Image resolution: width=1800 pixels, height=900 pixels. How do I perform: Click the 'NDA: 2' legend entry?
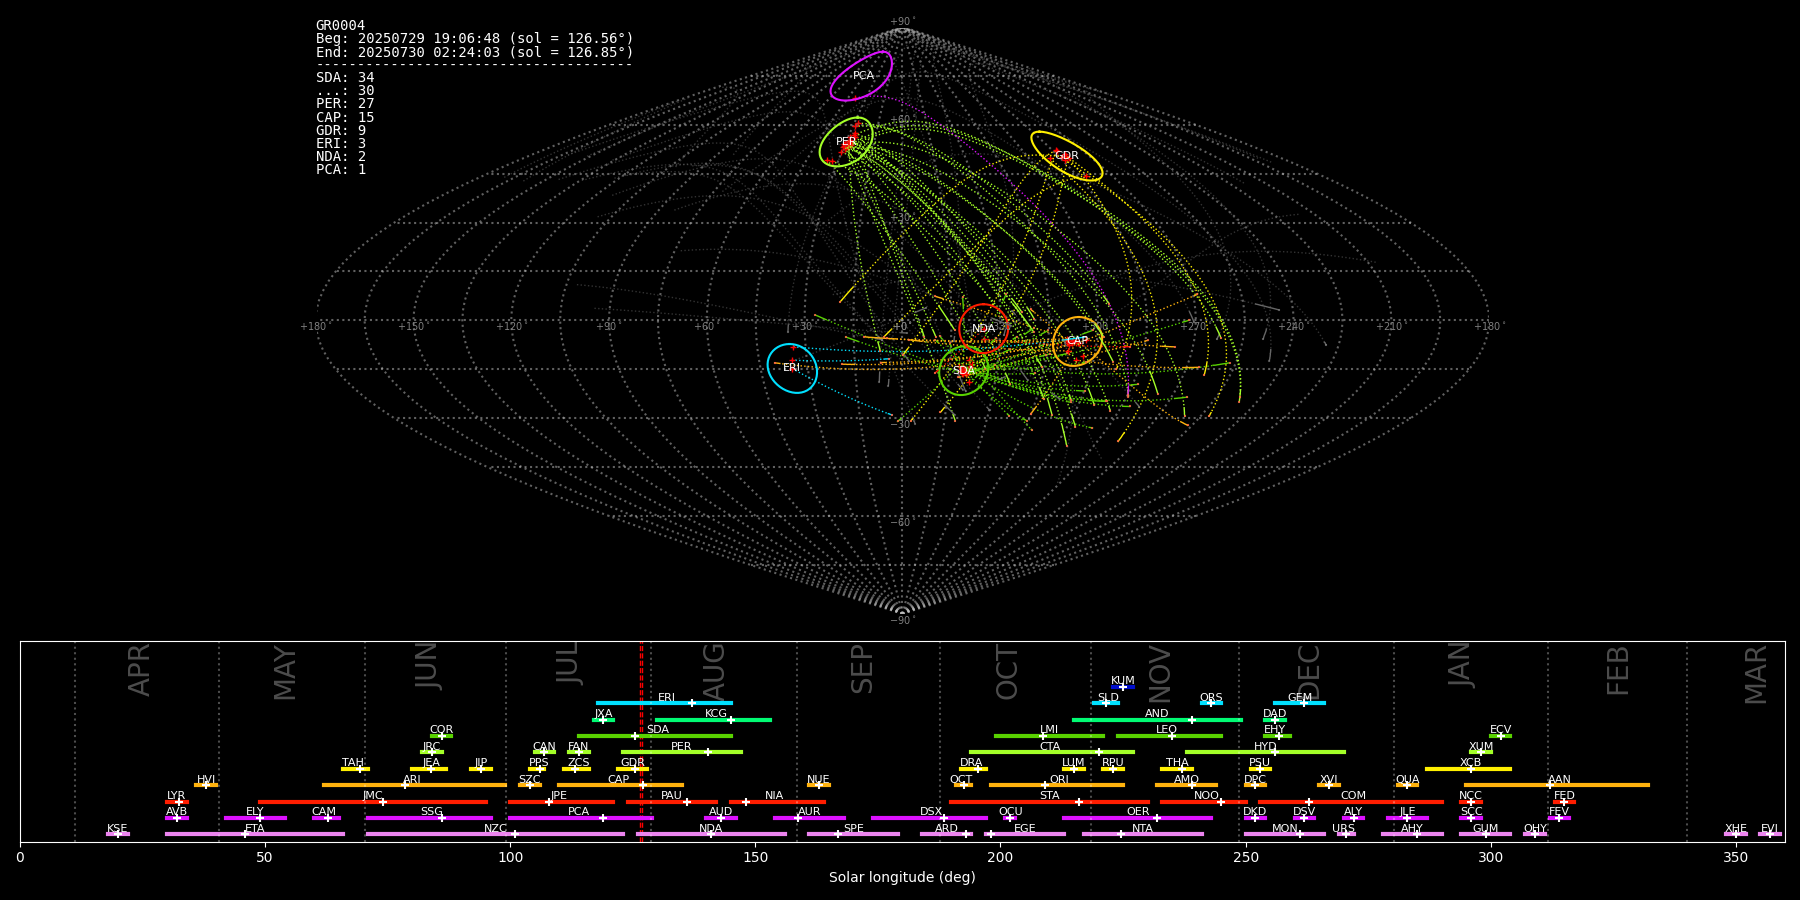(341, 157)
